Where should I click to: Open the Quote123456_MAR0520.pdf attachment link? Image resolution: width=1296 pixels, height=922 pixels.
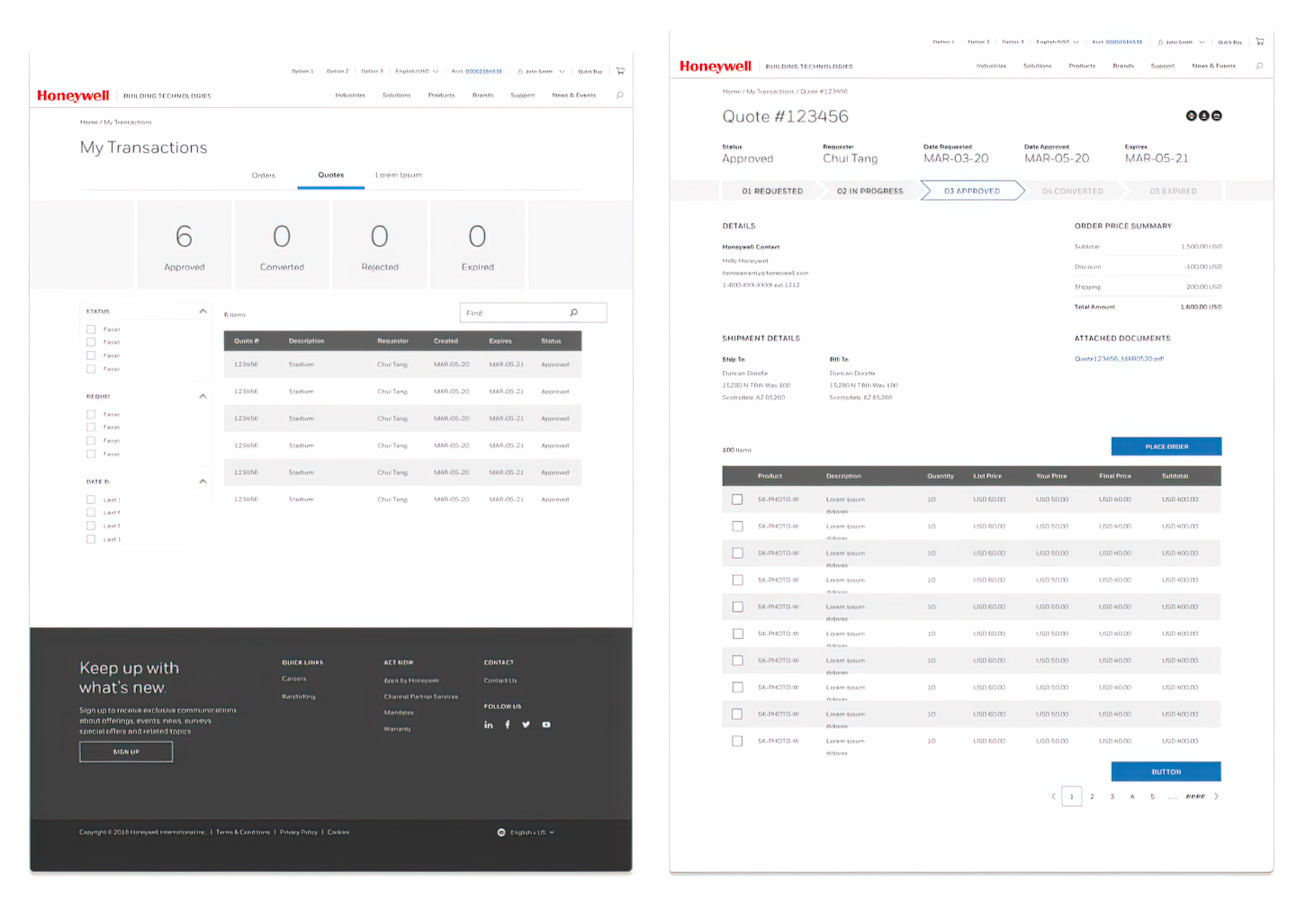coord(1119,358)
